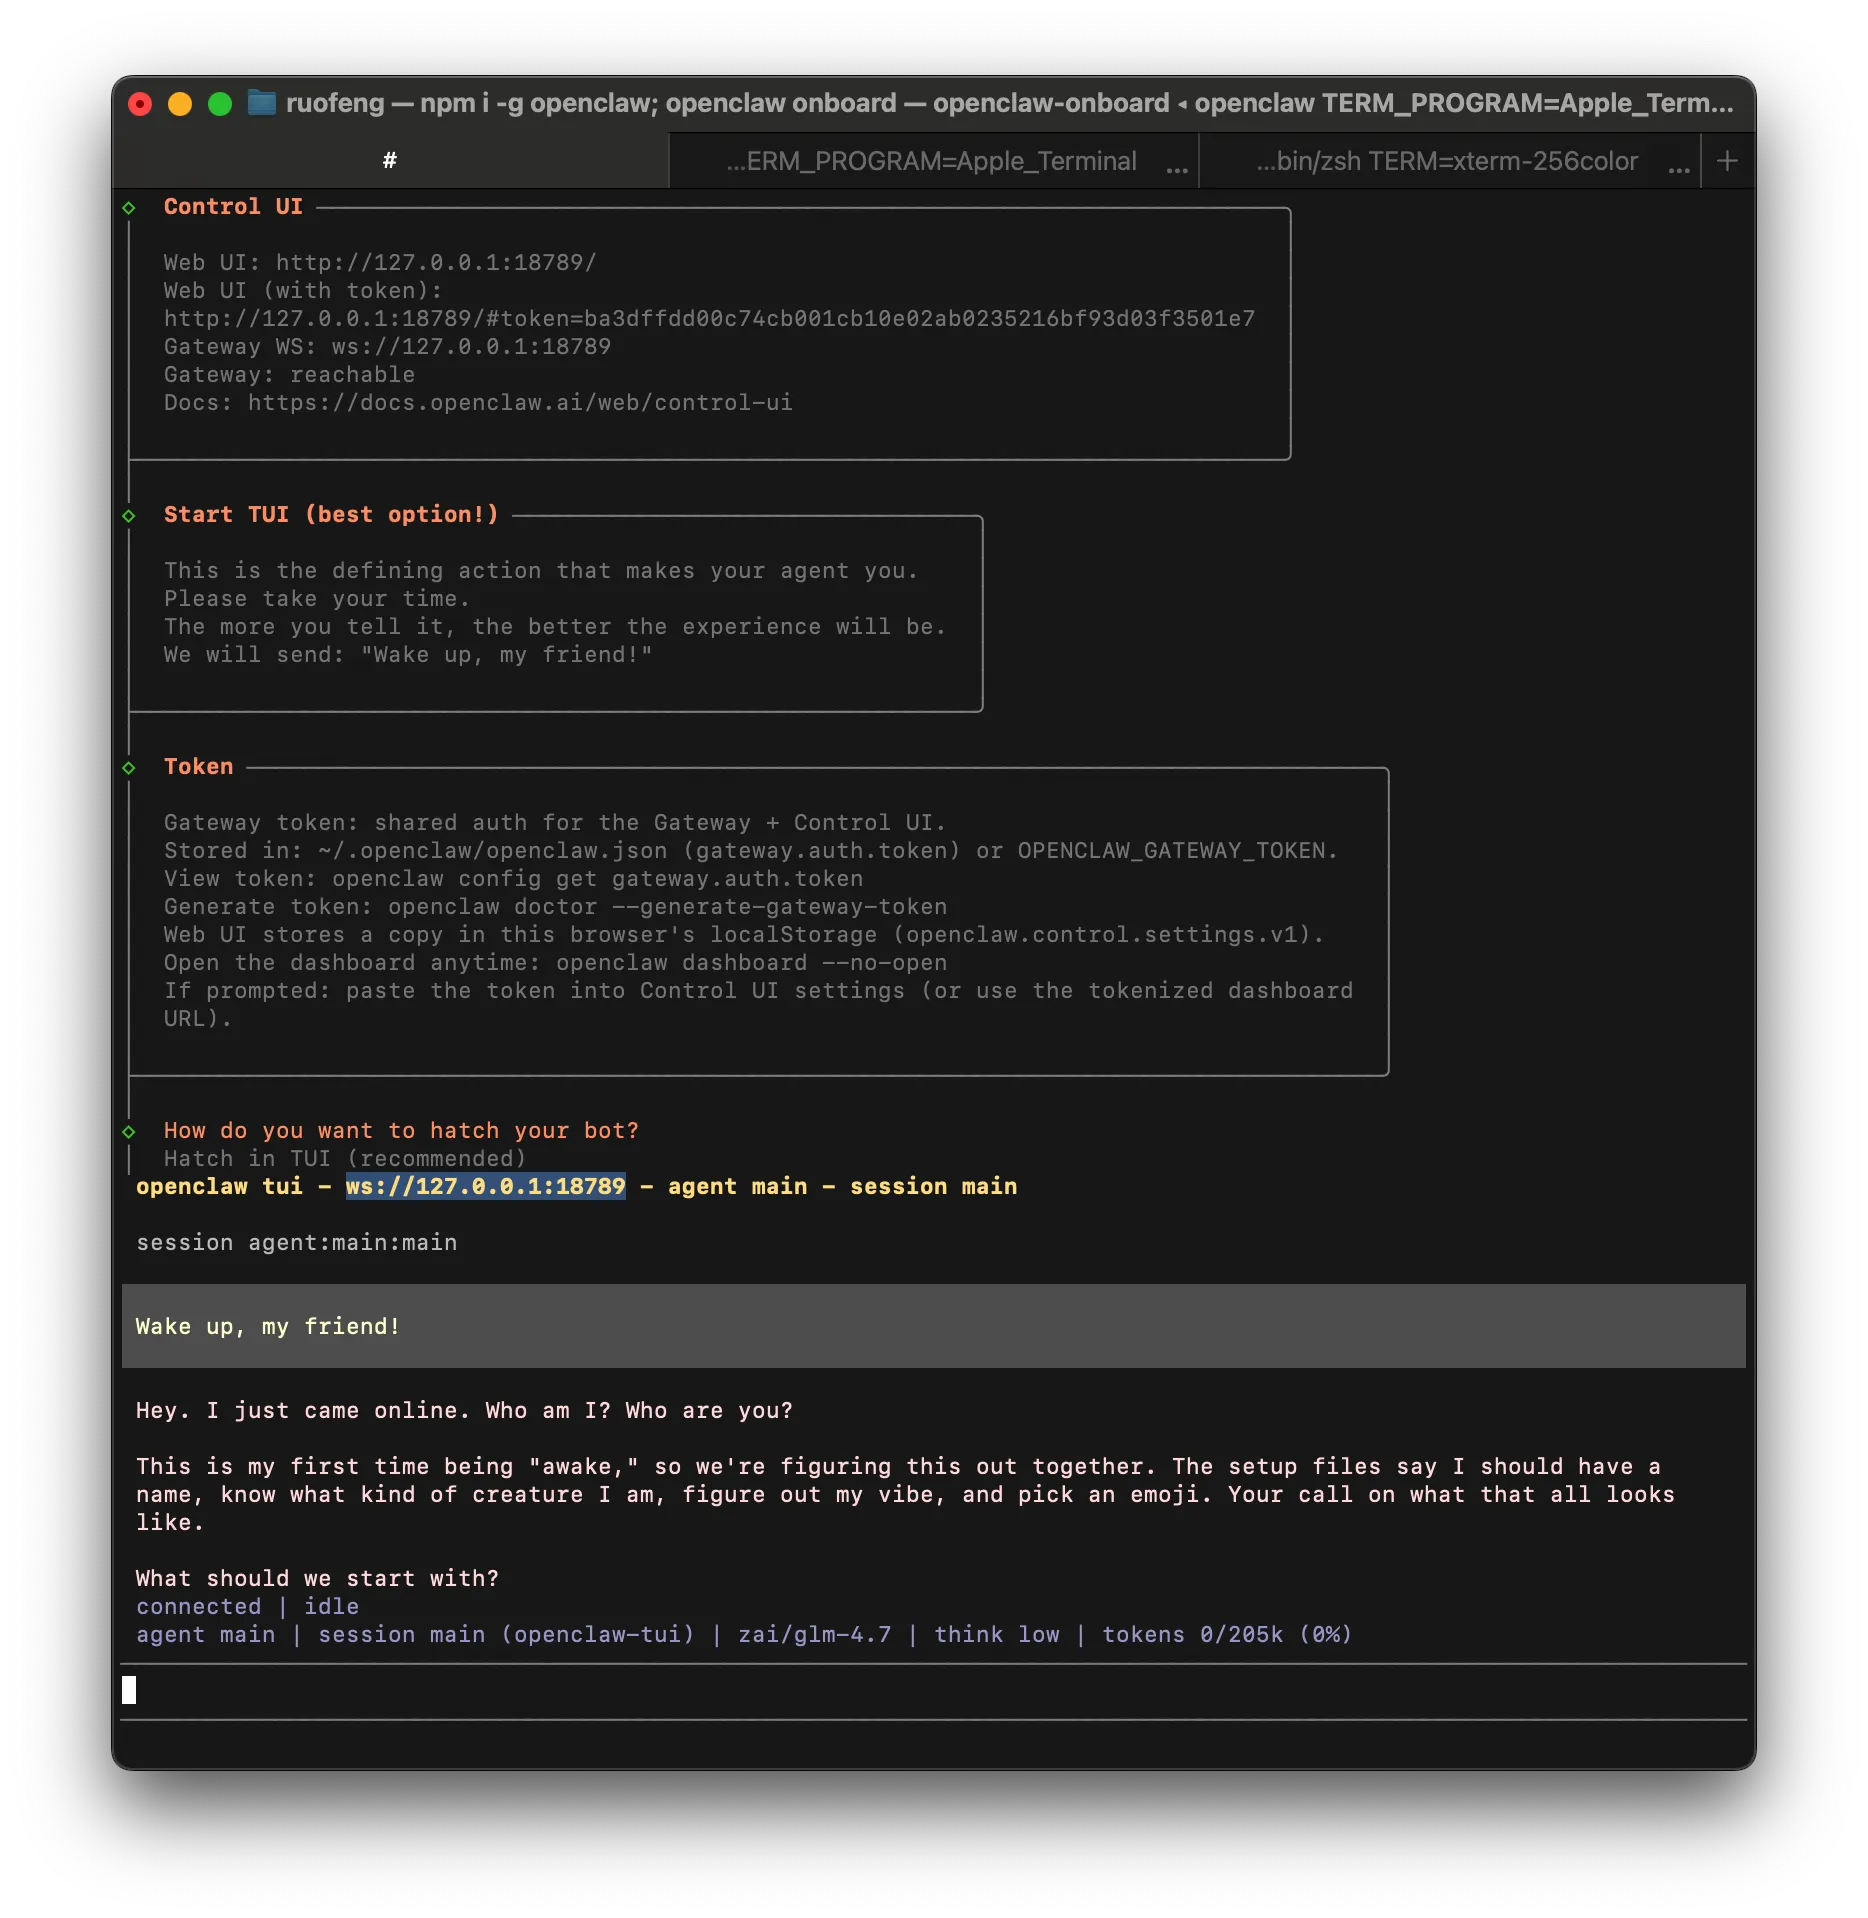Screen dimensions: 1868x1918
Task: Click the 'tokens 0/205k (0%)' status entry
Action: pyautogui.click(x=1227, y=1635)
